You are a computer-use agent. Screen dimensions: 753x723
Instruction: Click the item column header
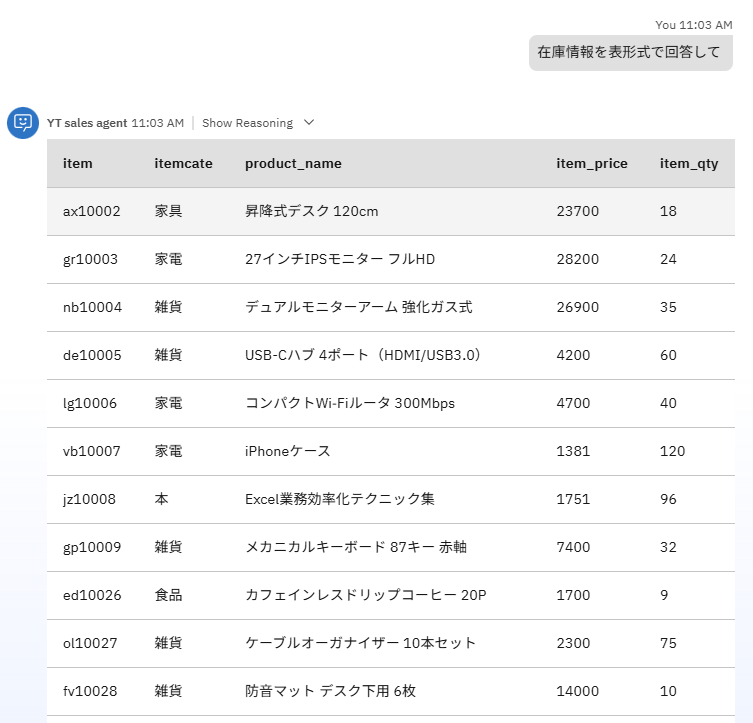(x=77, y=164)
